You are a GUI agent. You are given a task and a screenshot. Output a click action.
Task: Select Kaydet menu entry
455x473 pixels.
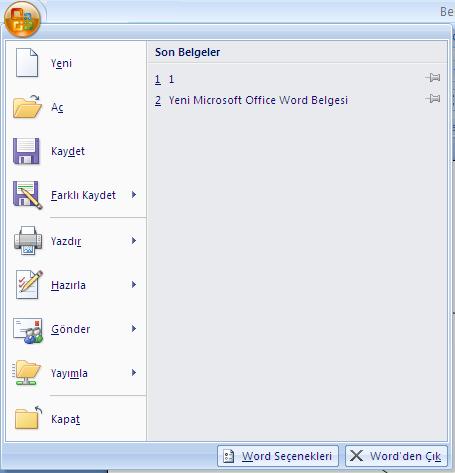(x=76, y=151)
